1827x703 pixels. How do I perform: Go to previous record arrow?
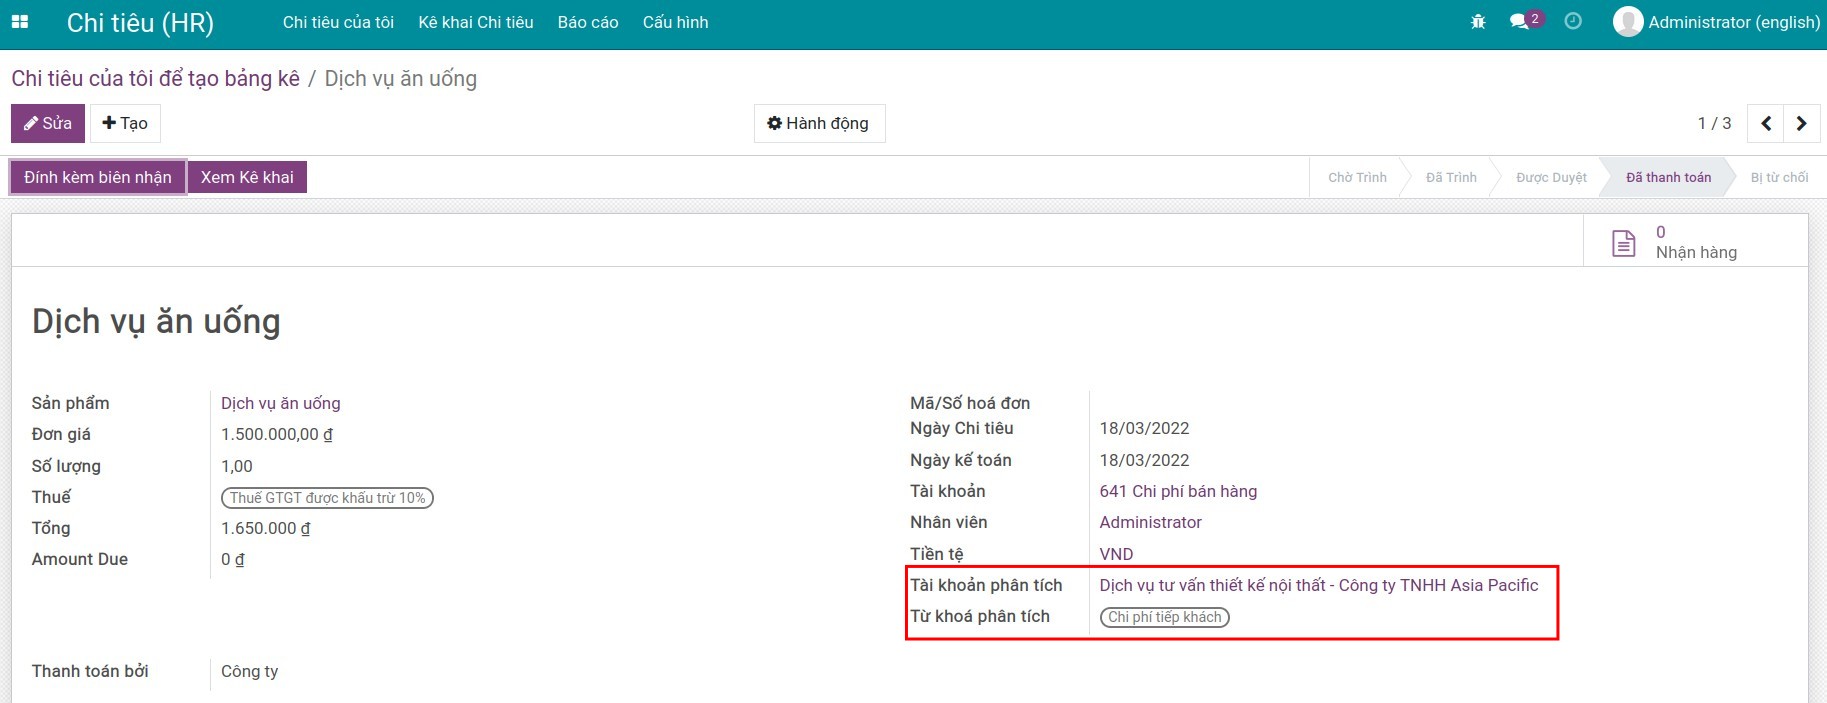click(x=1766, y=124)
